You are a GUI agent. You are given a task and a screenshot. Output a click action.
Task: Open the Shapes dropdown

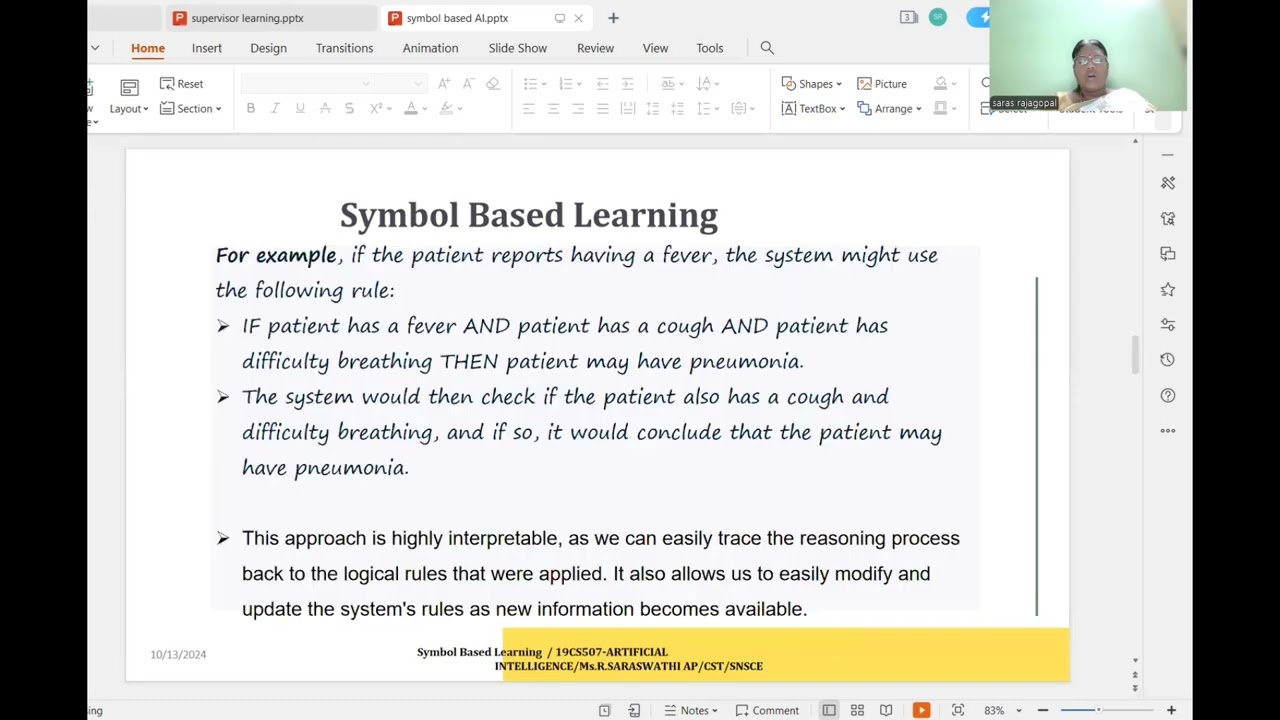[x=812, y=84]
